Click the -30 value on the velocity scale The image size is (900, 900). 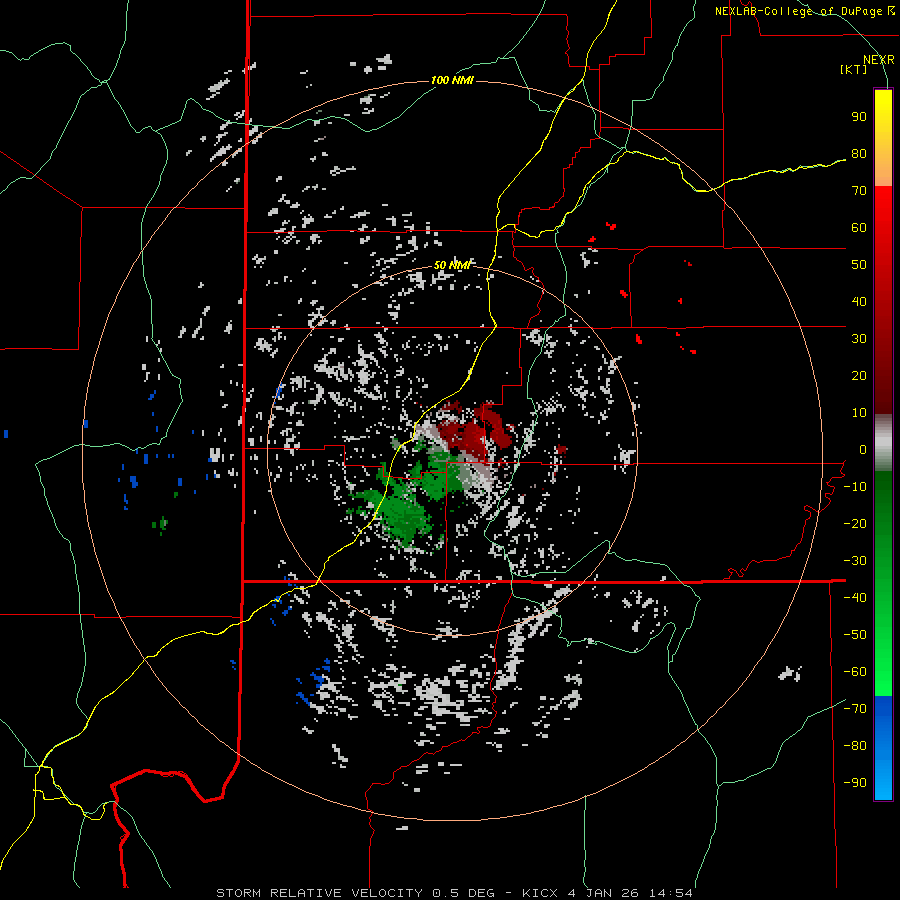click(x=855, y=561)
